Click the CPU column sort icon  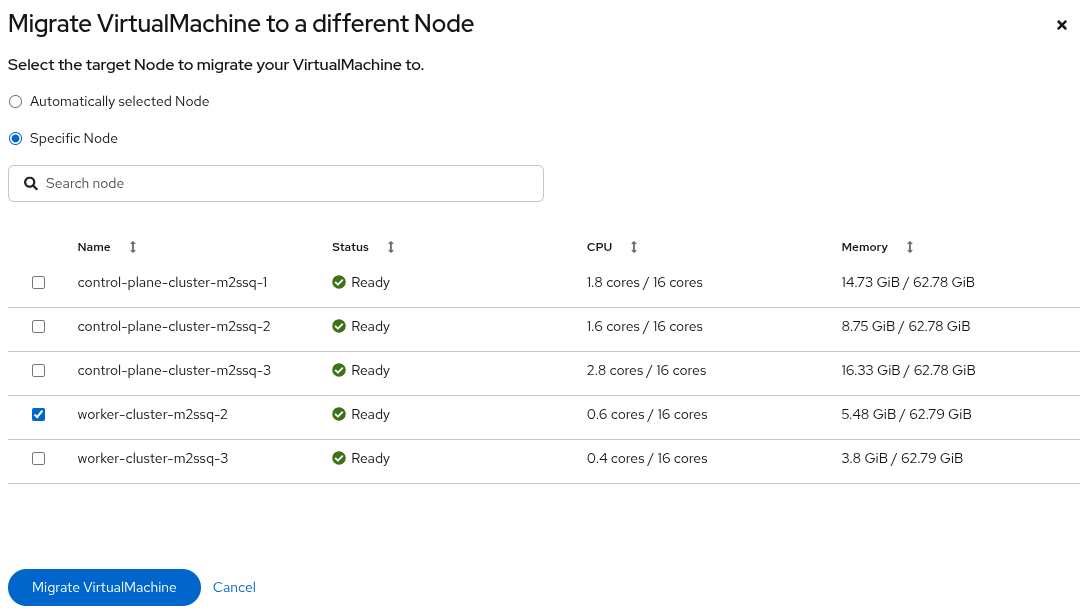pos(634,247)
